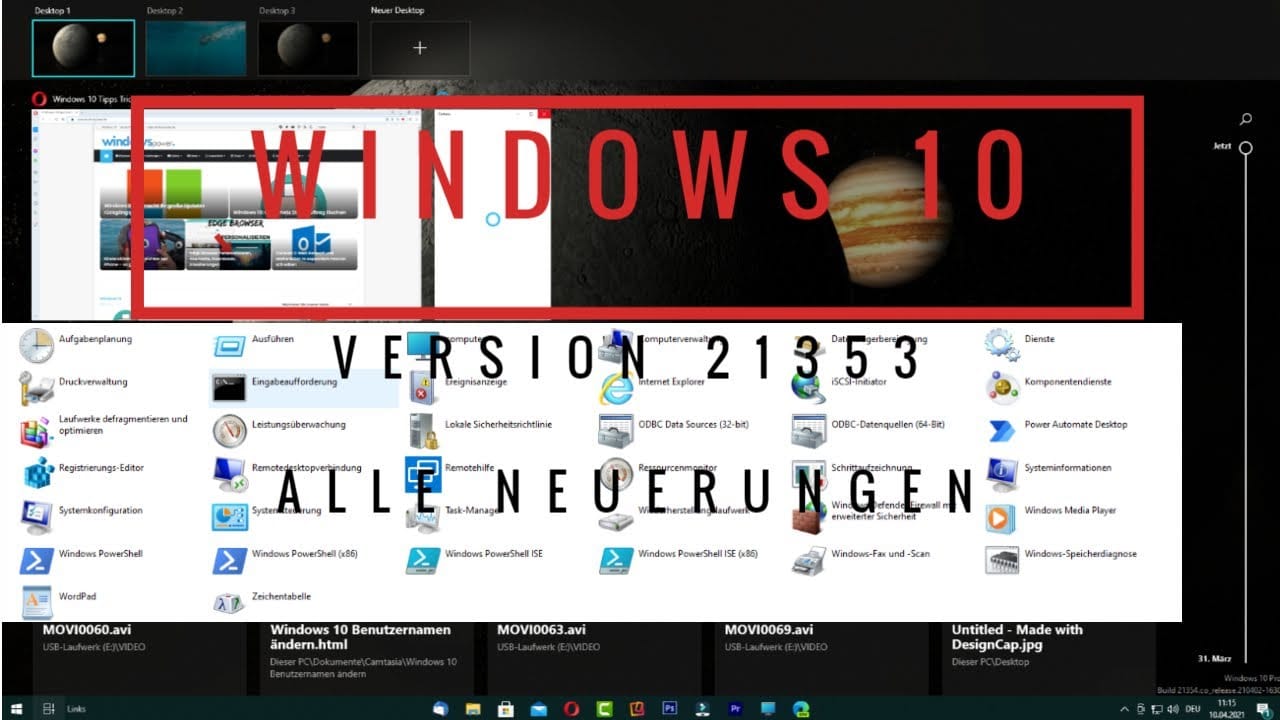Open Systeminformationen
Image resolution: width=1280 pixels, height=720 pixels.
(x=1049, y=472)
